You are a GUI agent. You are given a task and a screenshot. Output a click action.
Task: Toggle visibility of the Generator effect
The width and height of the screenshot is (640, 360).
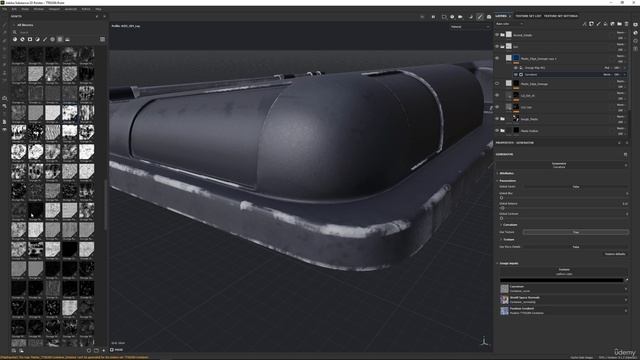pos(516,75)
